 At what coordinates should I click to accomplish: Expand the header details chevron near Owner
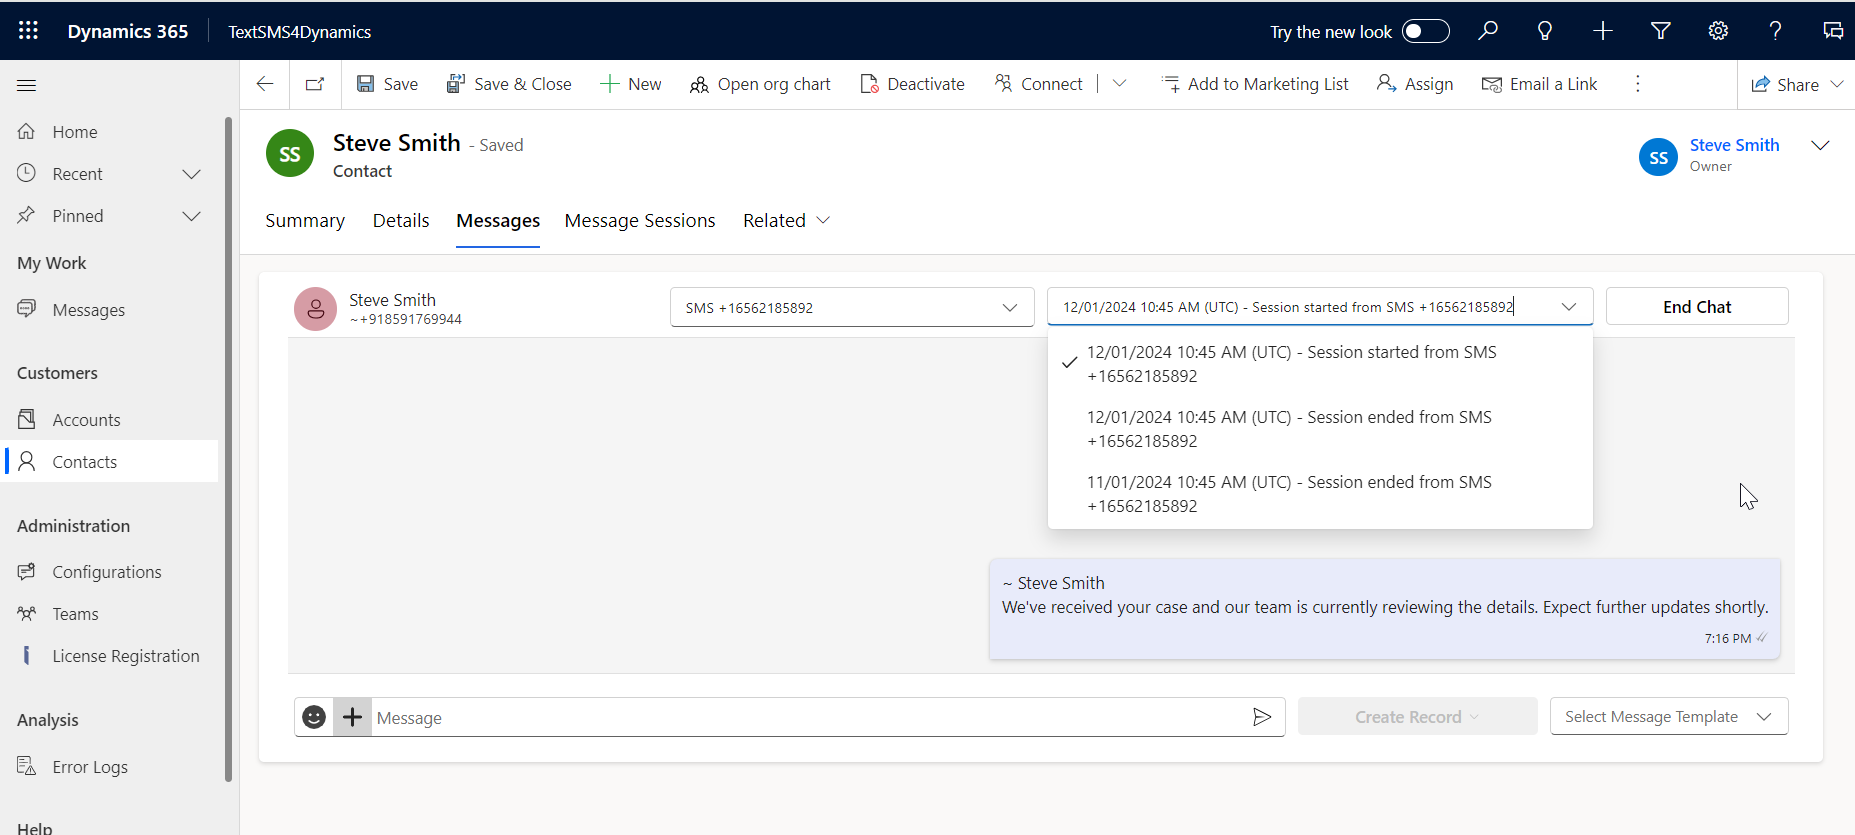pos(1820,145)
